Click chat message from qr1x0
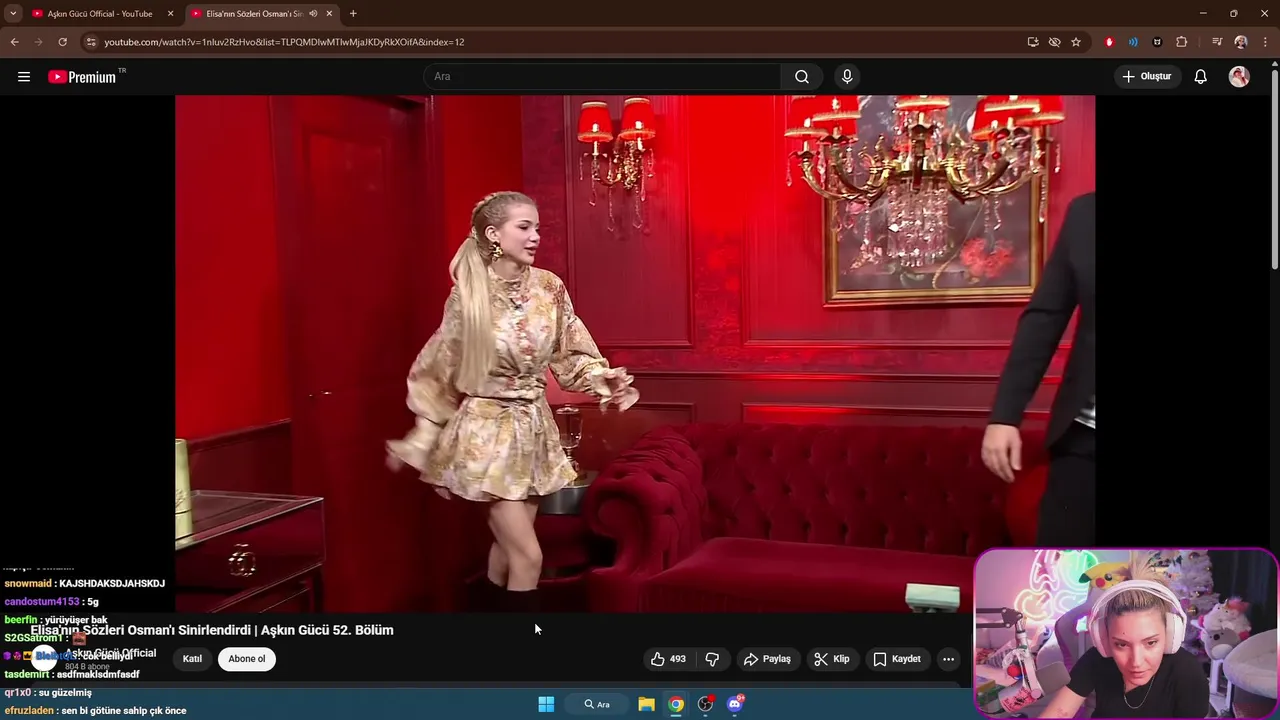1280x720 pixels. click(x=48, y=693)
